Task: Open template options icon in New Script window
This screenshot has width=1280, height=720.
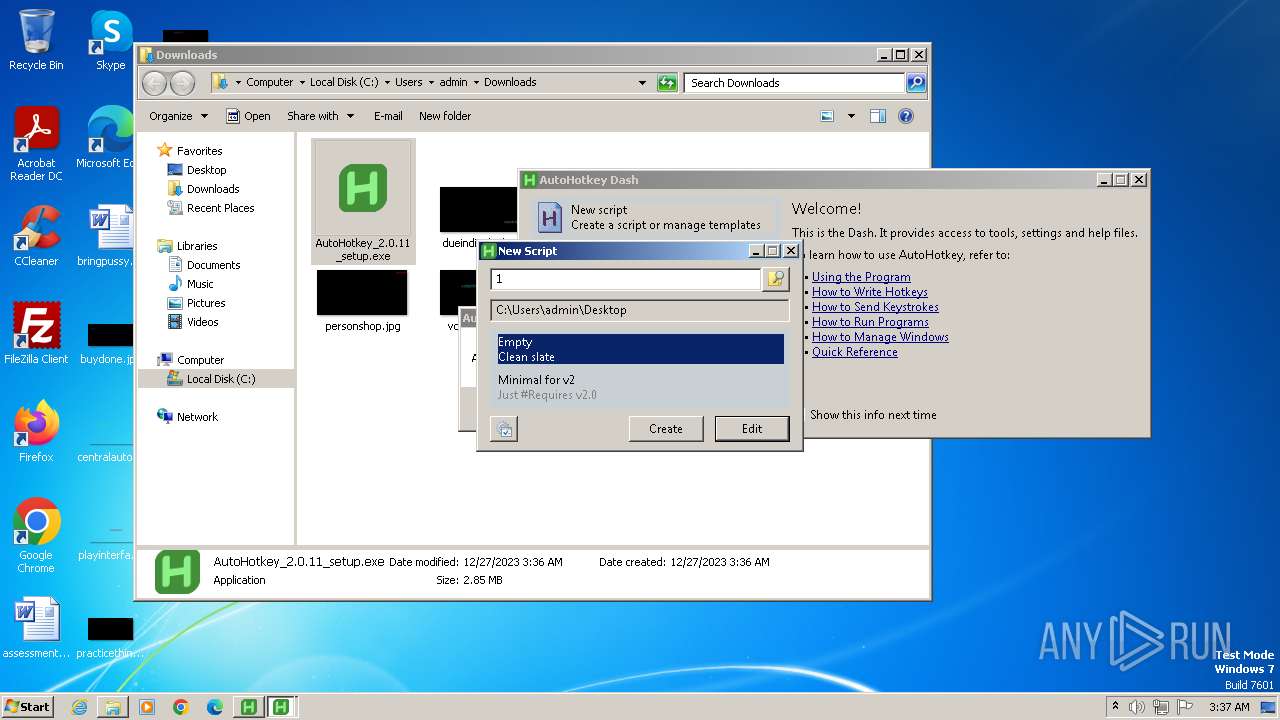Action: [x=504, y=430]
